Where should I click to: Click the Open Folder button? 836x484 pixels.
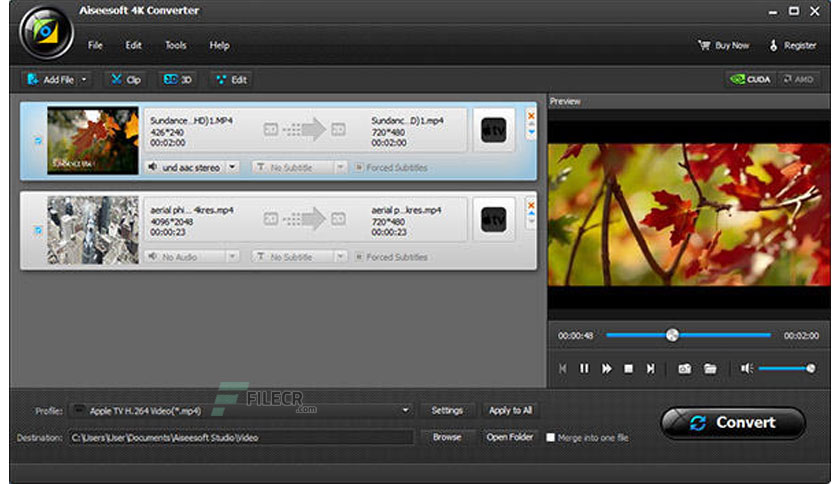[510, 437]
